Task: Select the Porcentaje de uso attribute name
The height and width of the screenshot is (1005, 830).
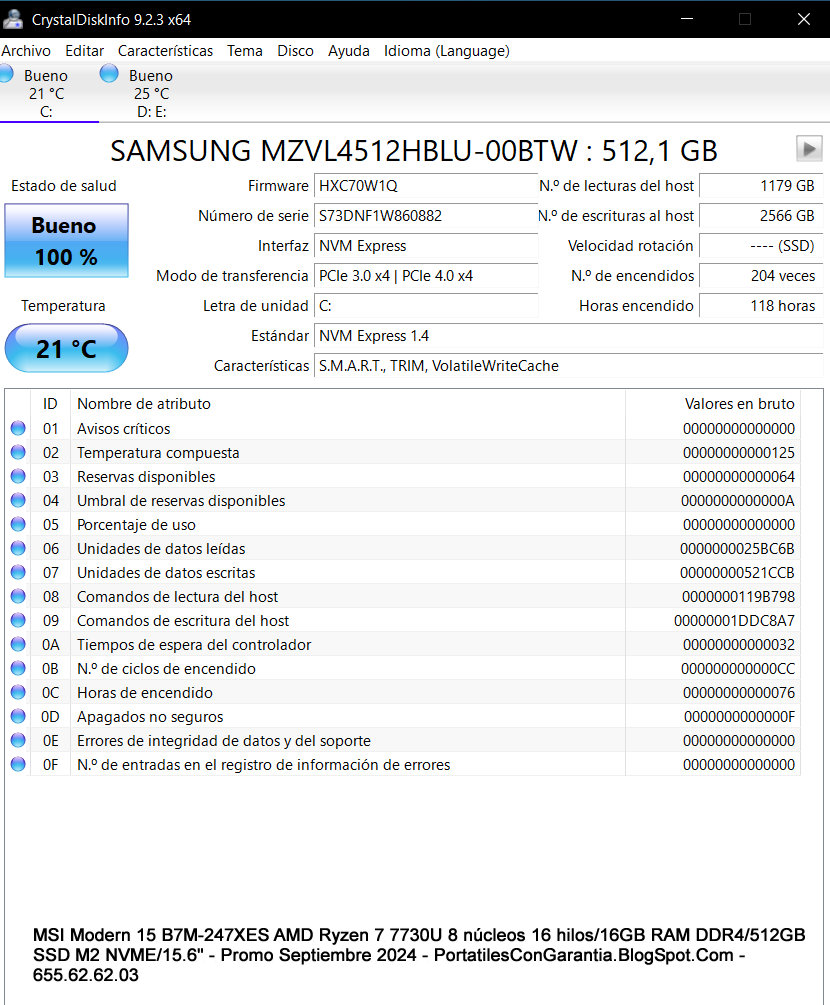Action: pos(137,525)
